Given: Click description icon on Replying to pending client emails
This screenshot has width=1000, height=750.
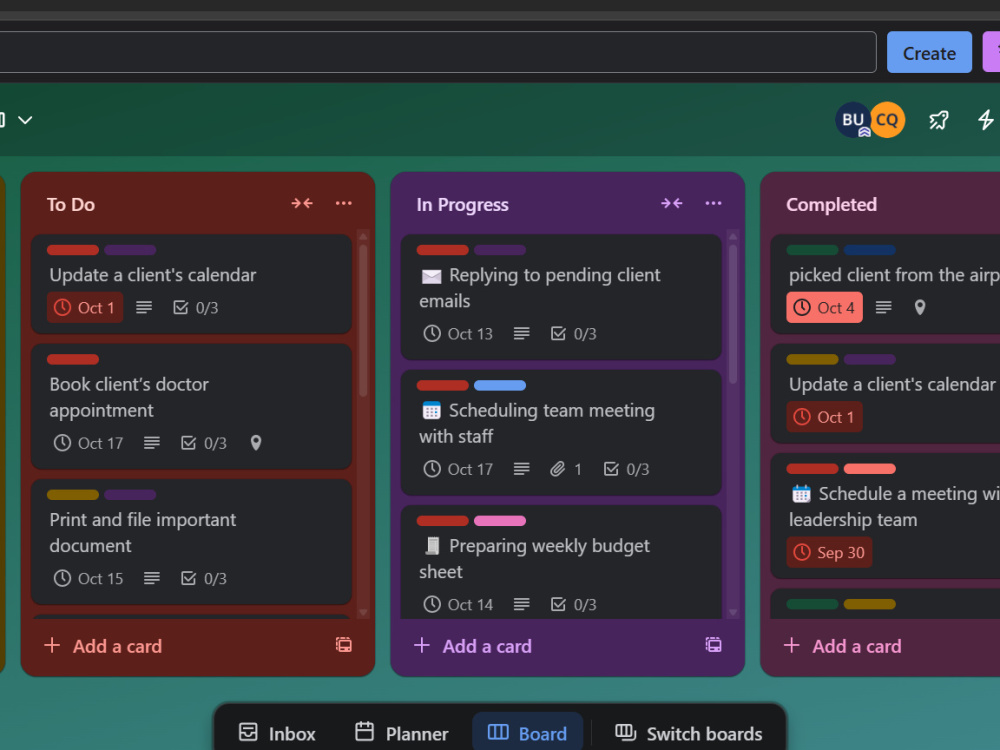Looking at the screenshot, I should coord(522,334).
